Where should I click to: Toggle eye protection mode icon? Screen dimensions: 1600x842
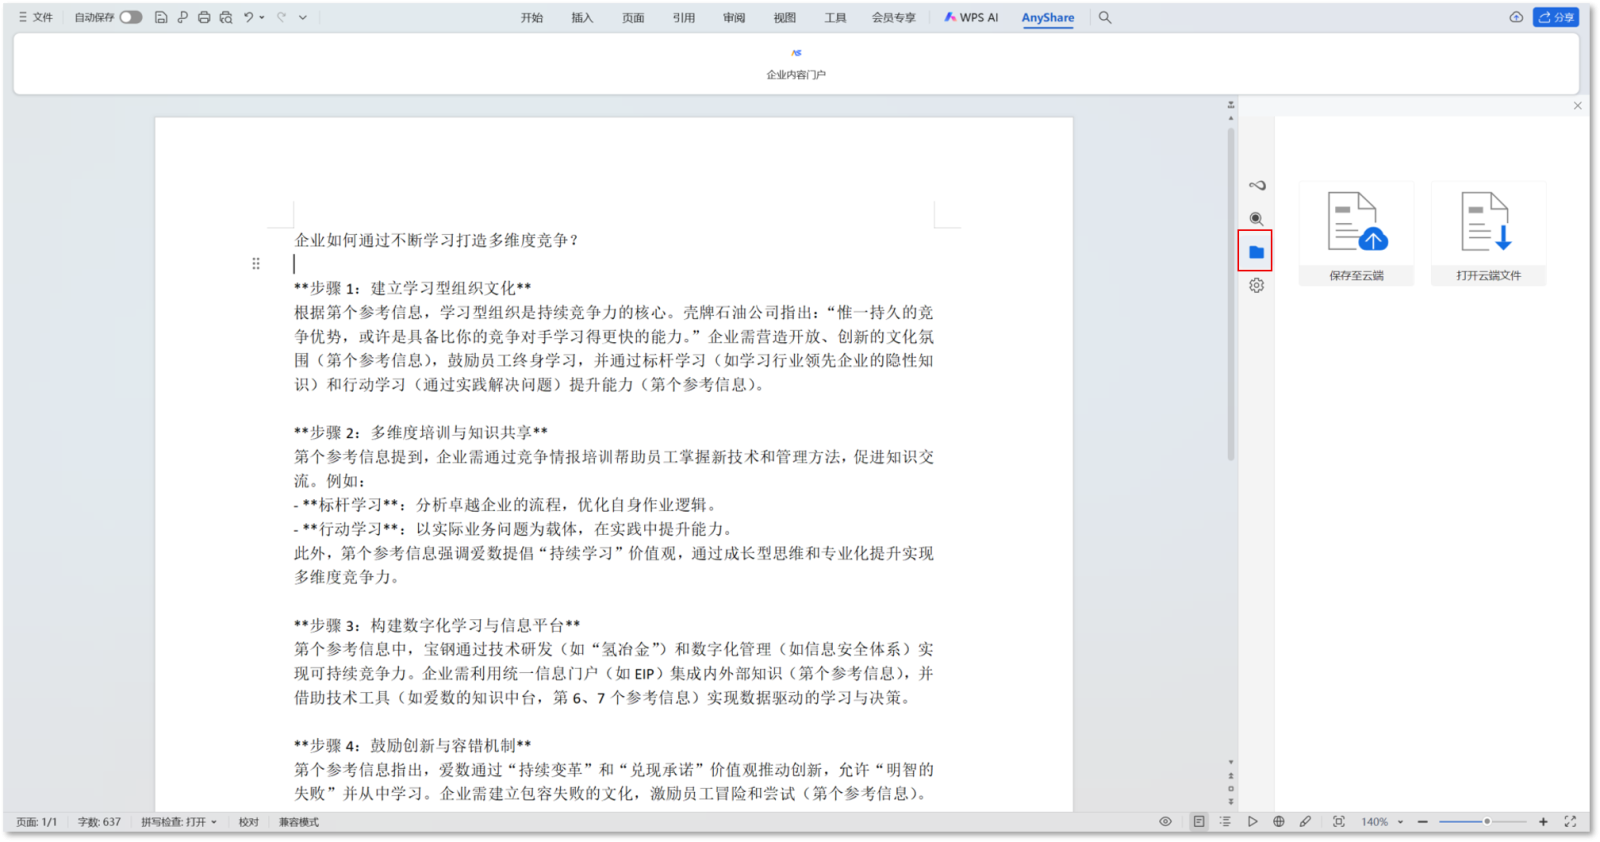1165,822
